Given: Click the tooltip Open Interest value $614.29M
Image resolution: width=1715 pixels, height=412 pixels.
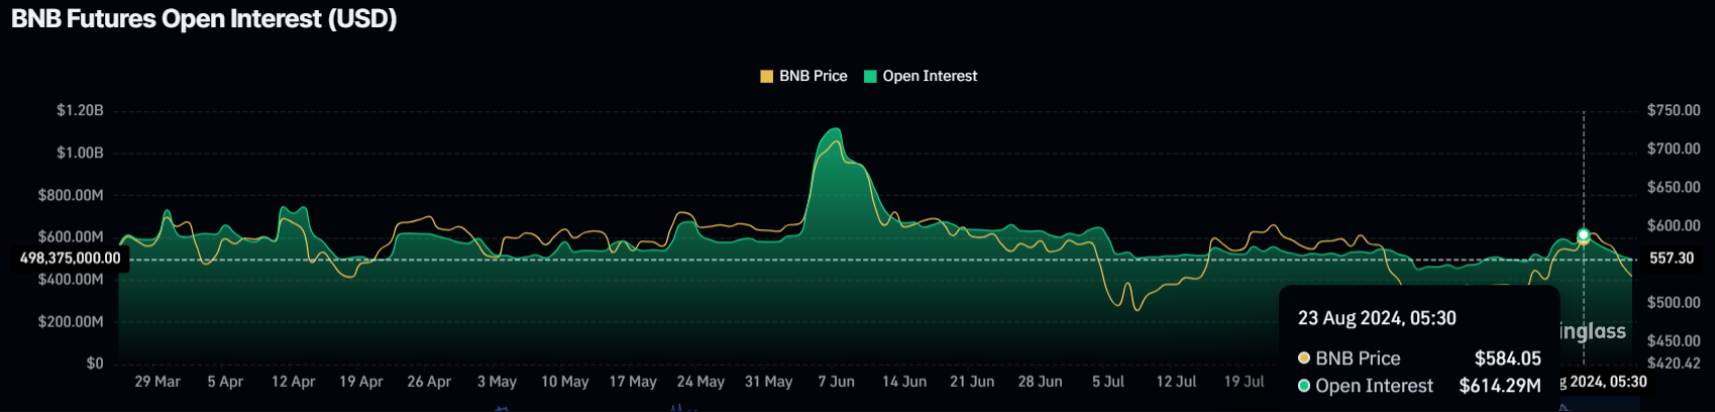Looking at the screenshot, I should tap(1500, 385).
